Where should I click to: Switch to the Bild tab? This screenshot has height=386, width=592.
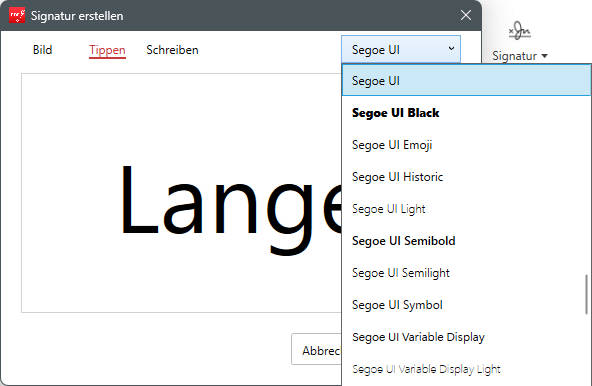point(42,50)
